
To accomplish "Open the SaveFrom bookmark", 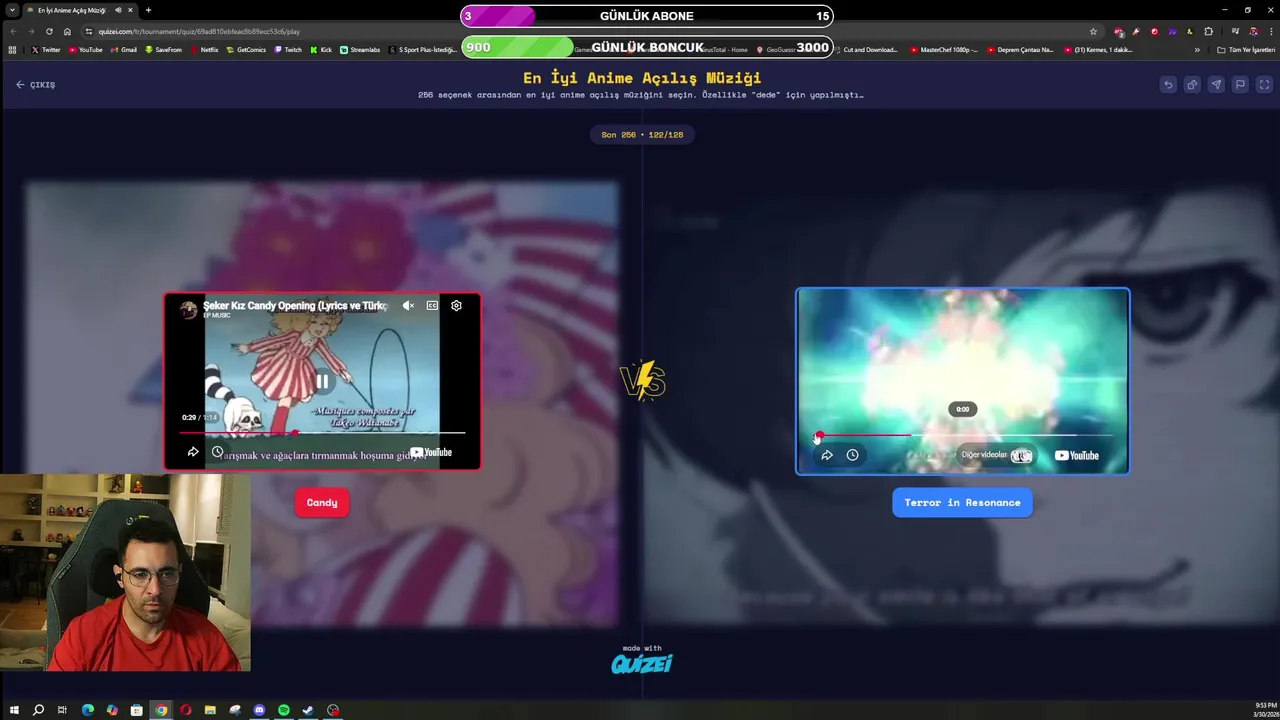I will [164, 49].
